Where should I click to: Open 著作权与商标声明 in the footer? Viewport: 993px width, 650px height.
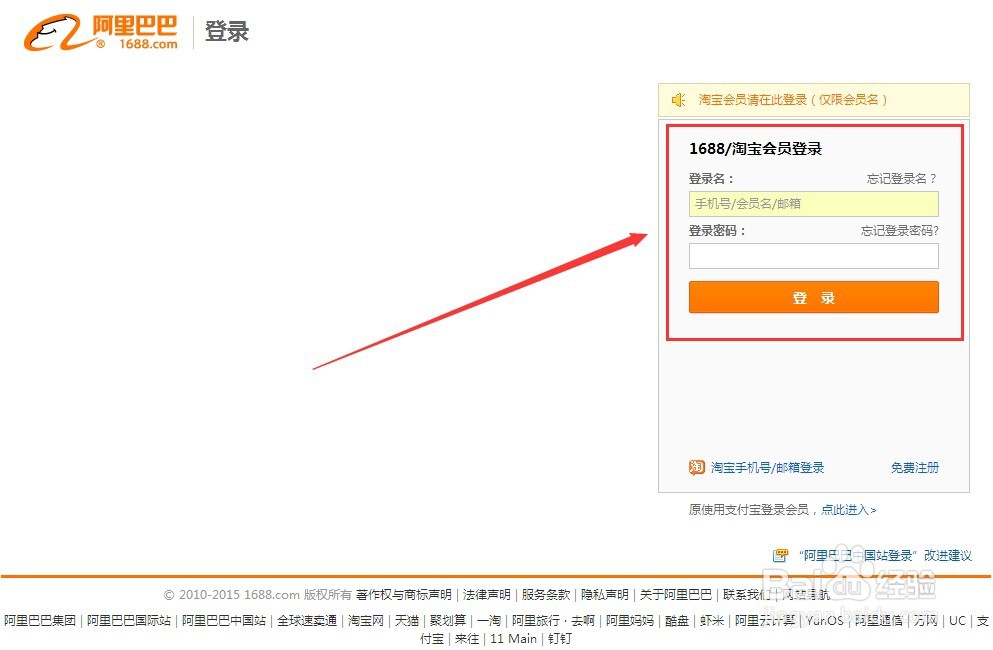pyautogui.click(x=403, y=594)
